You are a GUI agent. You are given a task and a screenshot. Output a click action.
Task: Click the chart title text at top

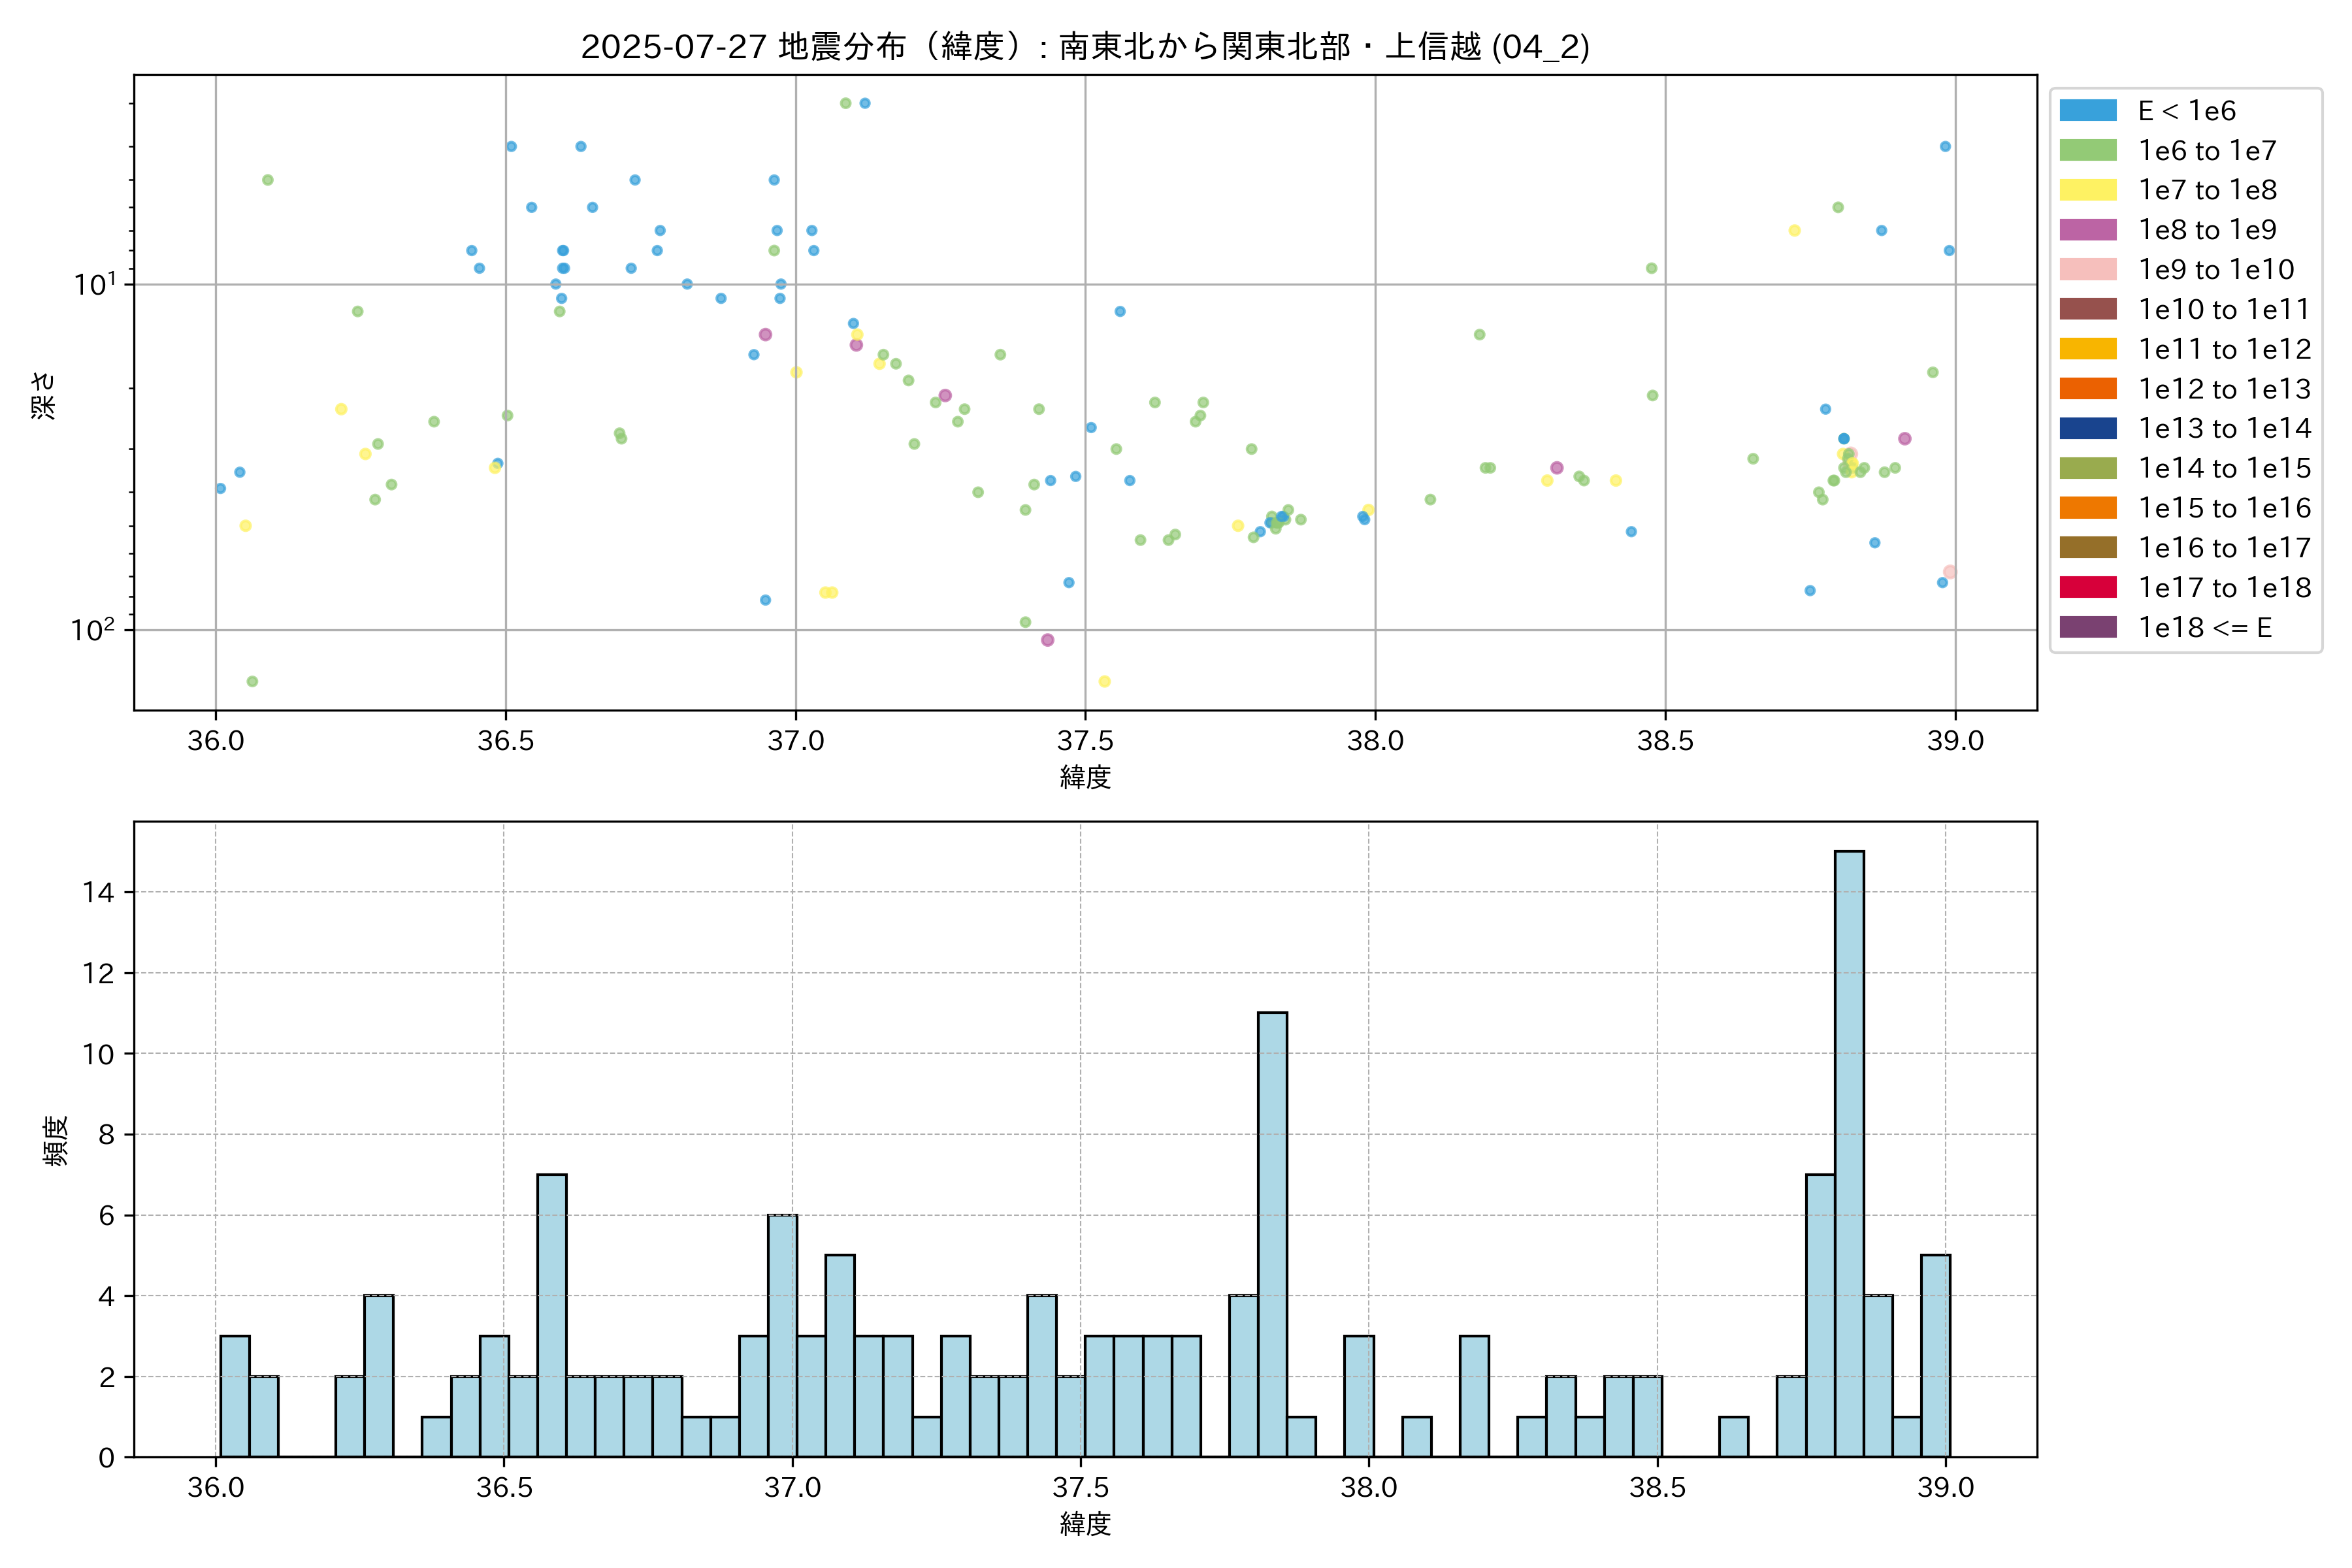point(1085,46)
